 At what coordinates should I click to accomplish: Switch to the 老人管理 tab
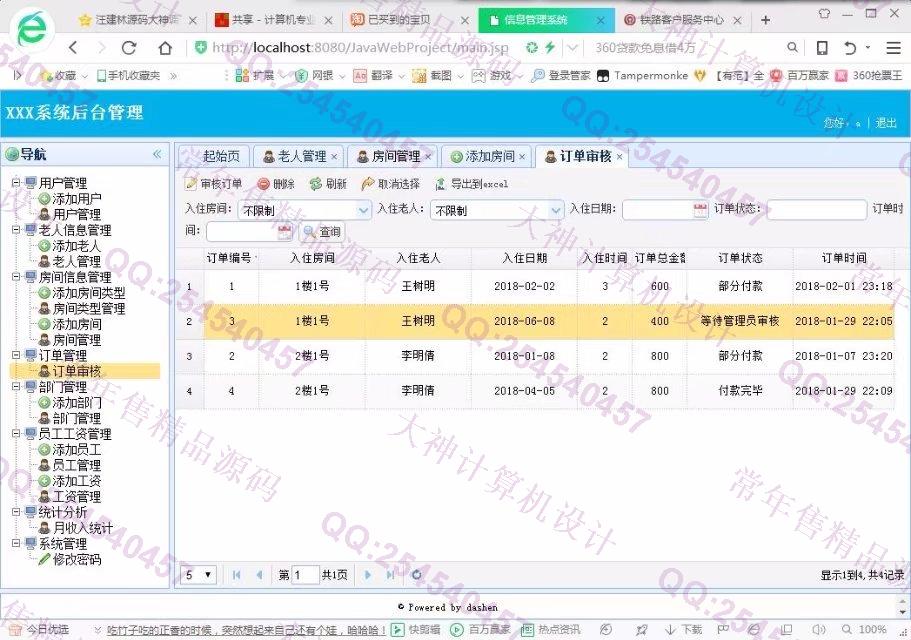[295, 156]
